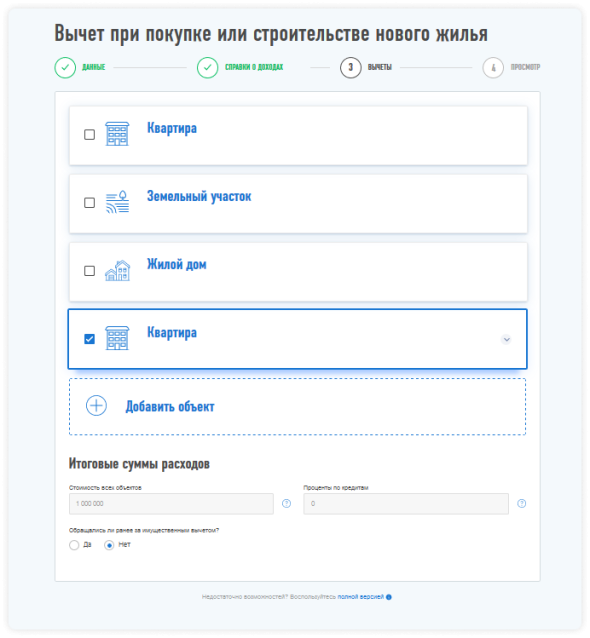Viewport: 590px width, 638px height.
Task: Click the first Квартира title
Action: coord(172,129)
